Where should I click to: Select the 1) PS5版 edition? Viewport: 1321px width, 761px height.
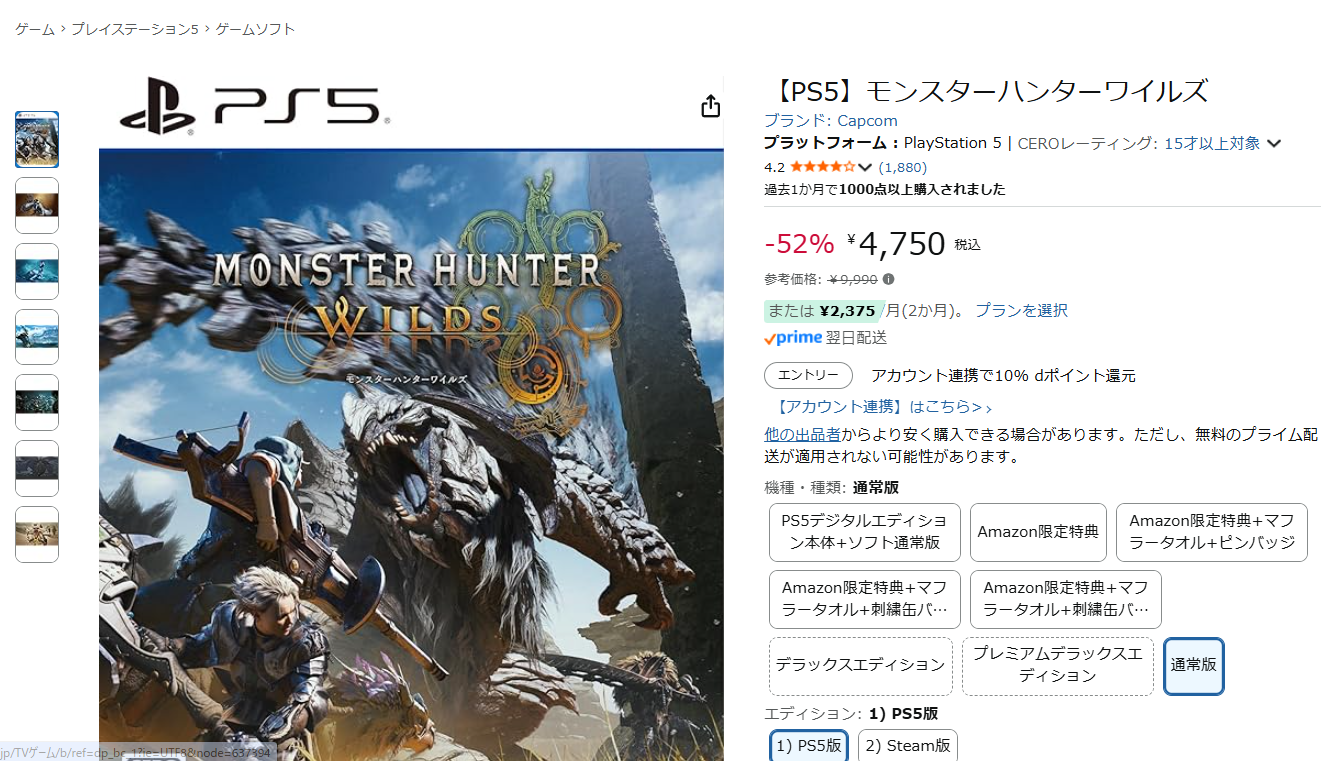pyautogui.click(x=809, y=746)
